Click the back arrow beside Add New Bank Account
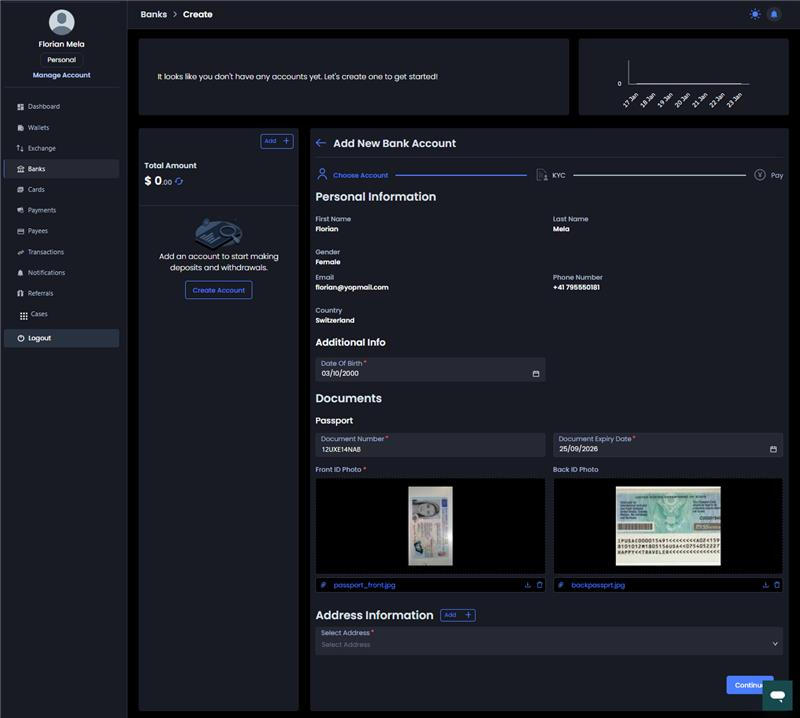Screen dimensions: 800x718 pyautogui.click(x=321, y=143)
